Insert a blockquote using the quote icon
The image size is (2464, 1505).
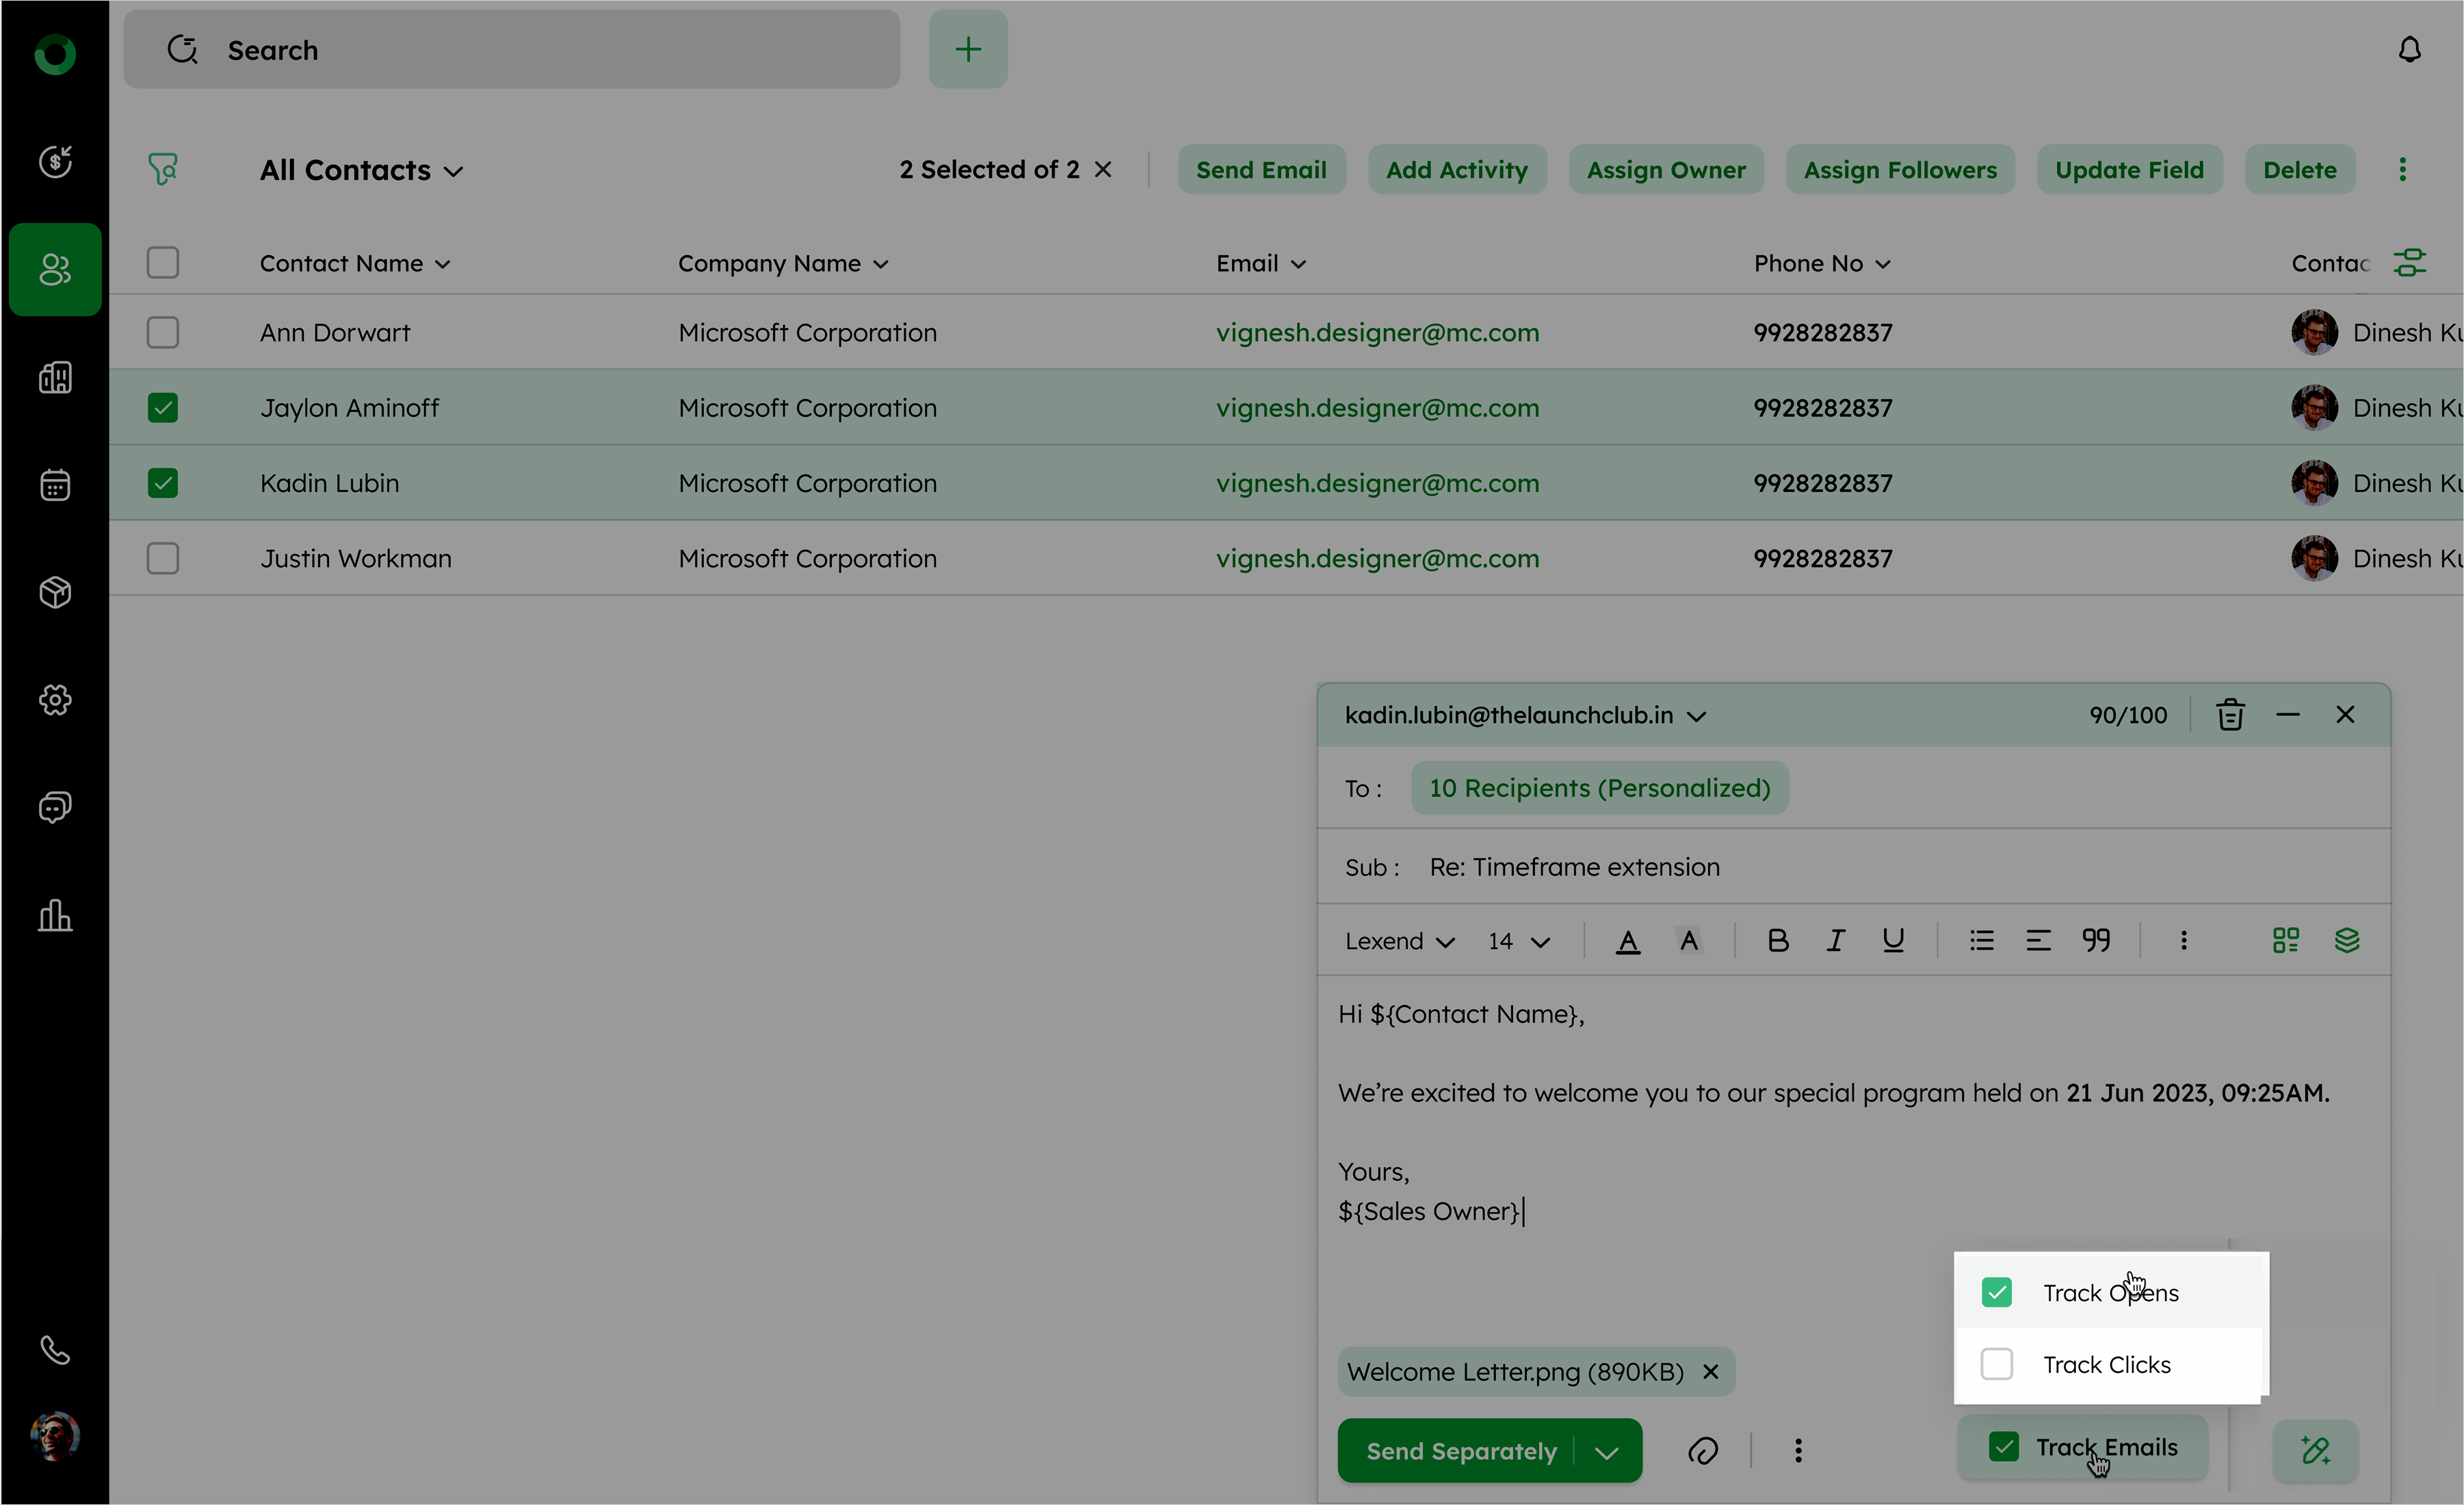tap(2096, 940)
